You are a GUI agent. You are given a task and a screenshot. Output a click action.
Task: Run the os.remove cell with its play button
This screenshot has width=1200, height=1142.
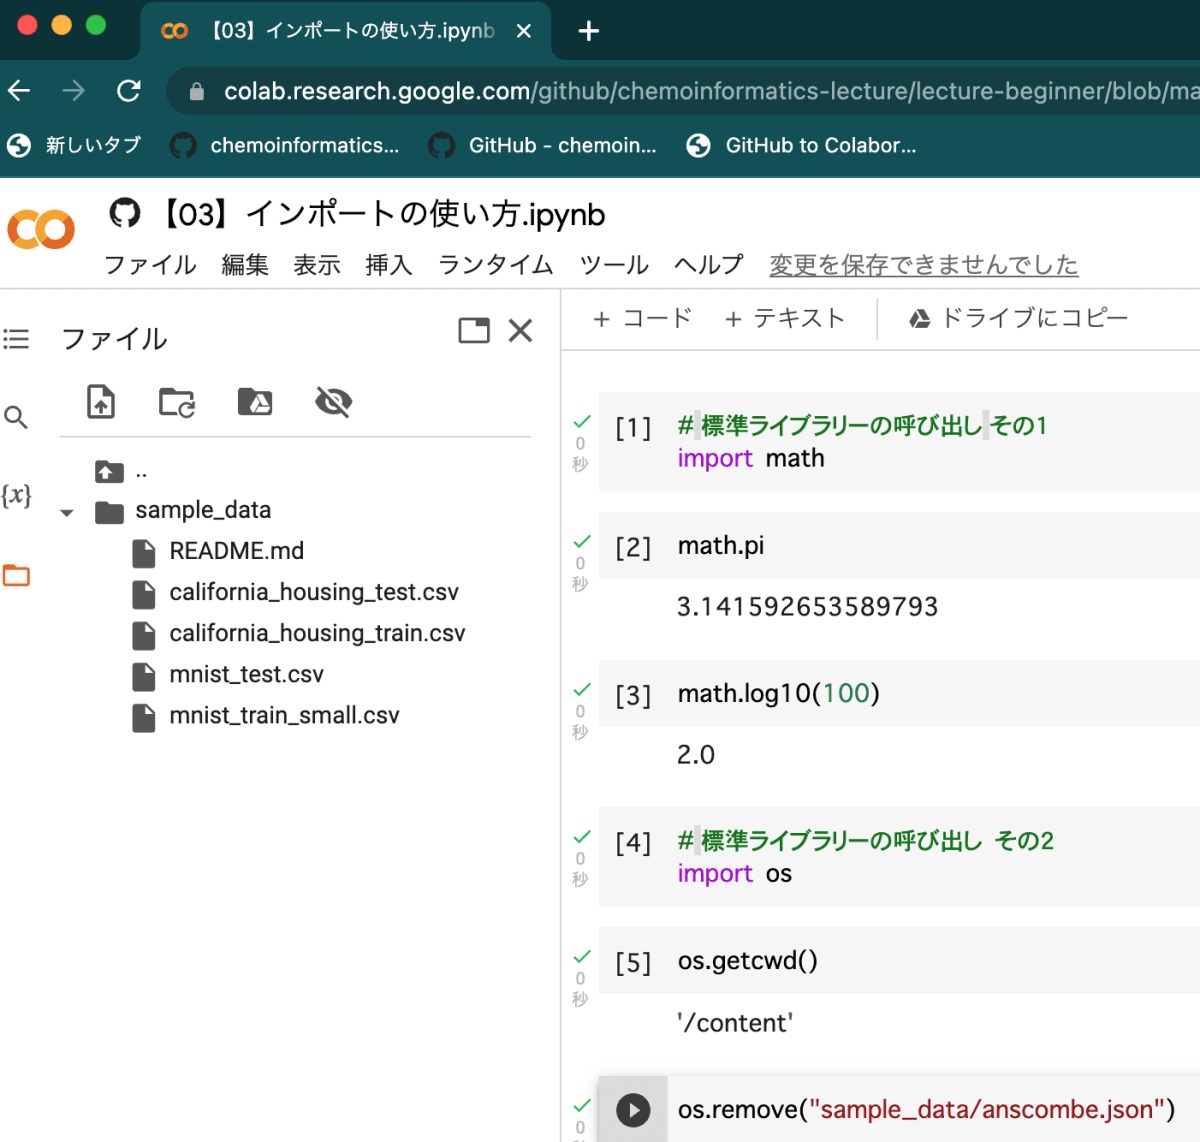point(633,1109)
